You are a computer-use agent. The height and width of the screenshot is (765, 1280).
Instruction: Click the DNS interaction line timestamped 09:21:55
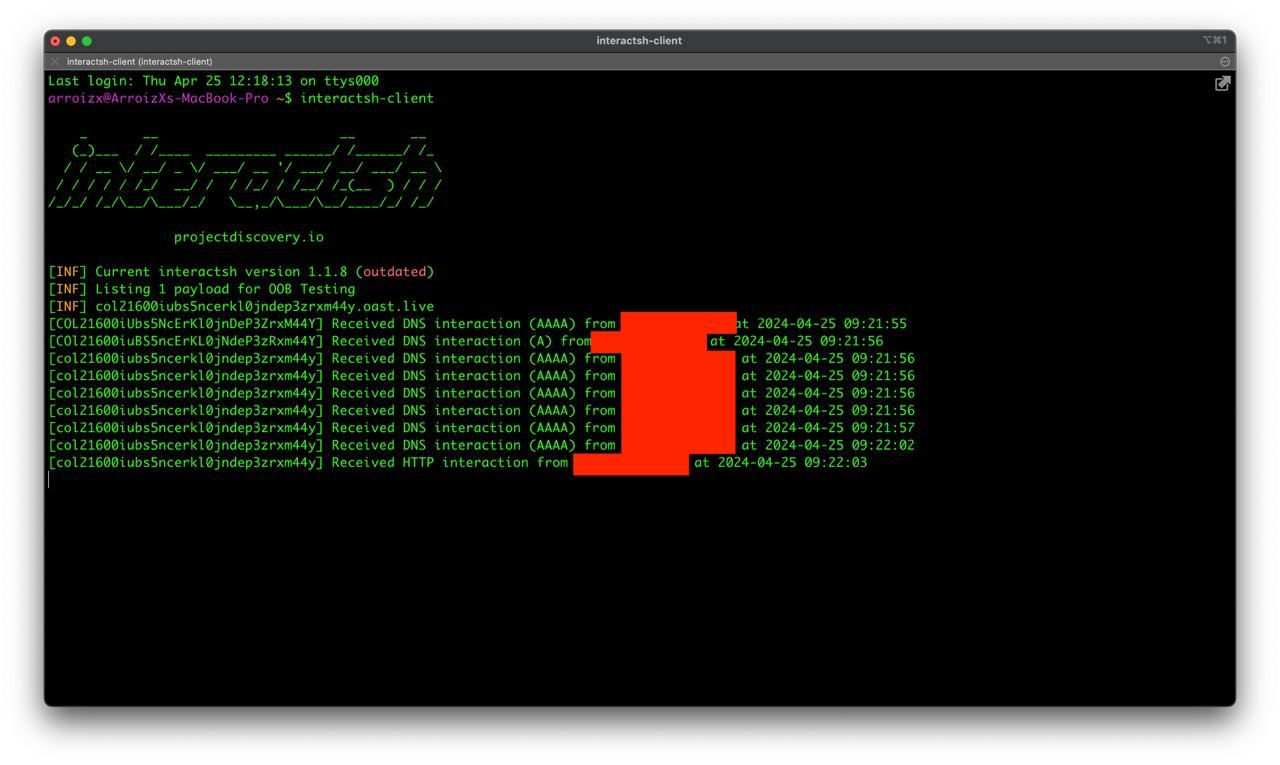[478, 324]
